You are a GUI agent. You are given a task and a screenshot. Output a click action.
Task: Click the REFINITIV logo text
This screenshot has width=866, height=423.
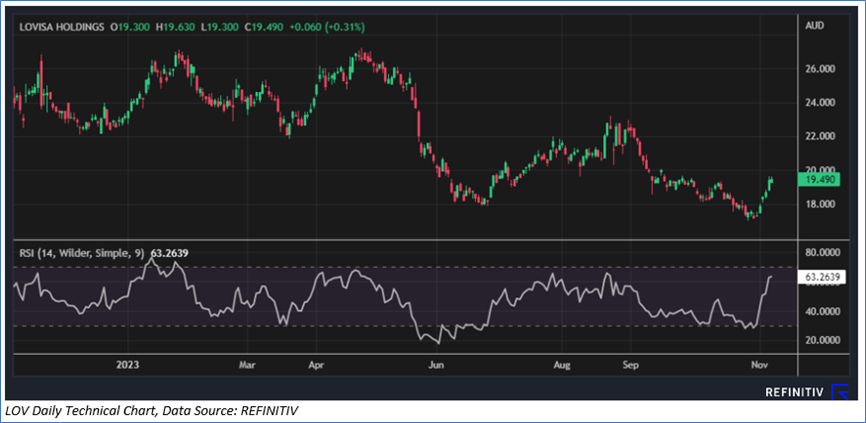(x=794, y=393)
